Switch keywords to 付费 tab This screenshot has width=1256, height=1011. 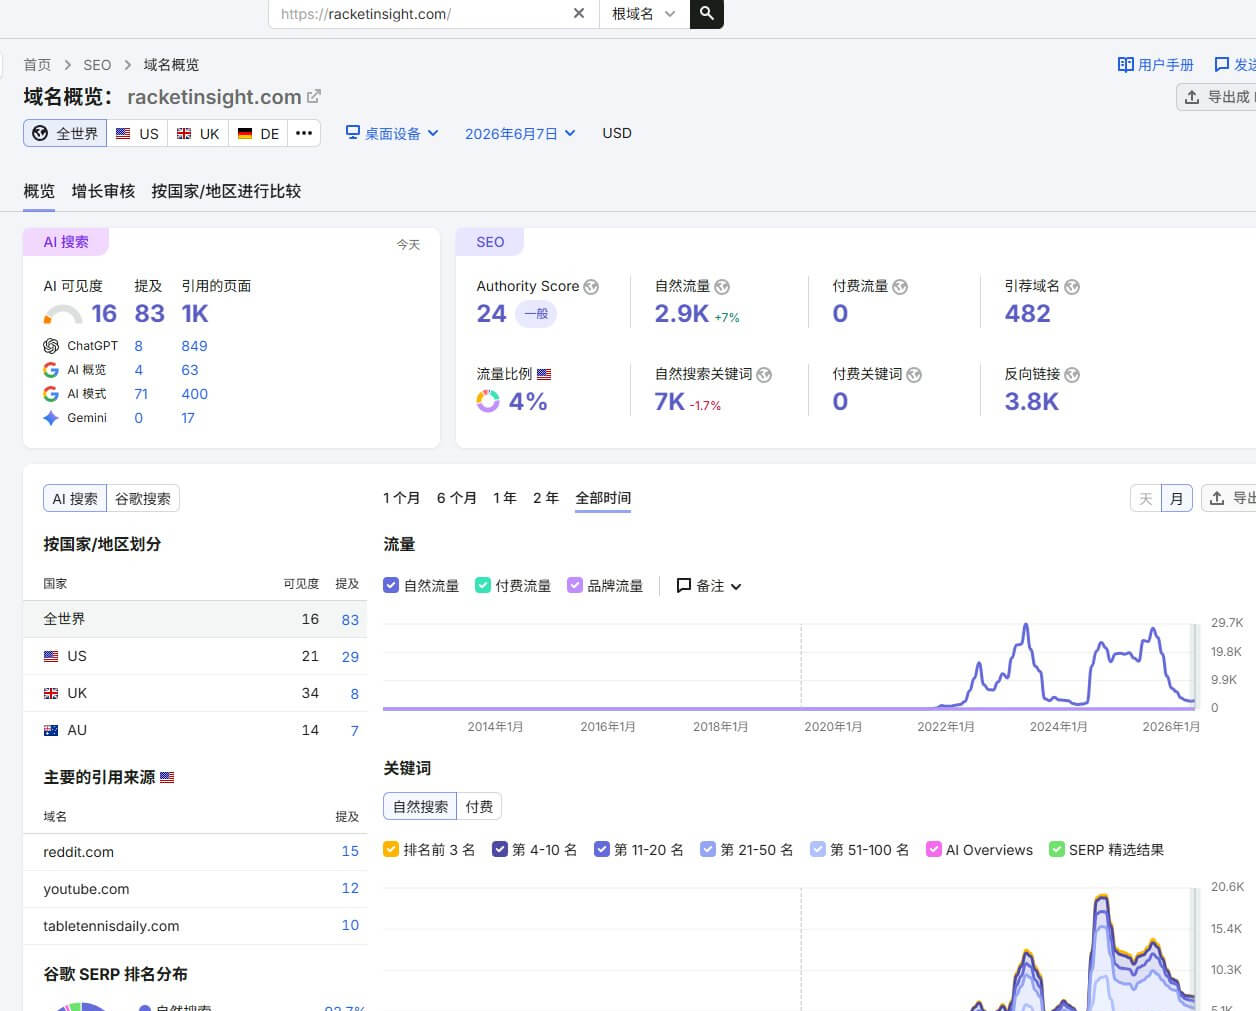(479, 806)
